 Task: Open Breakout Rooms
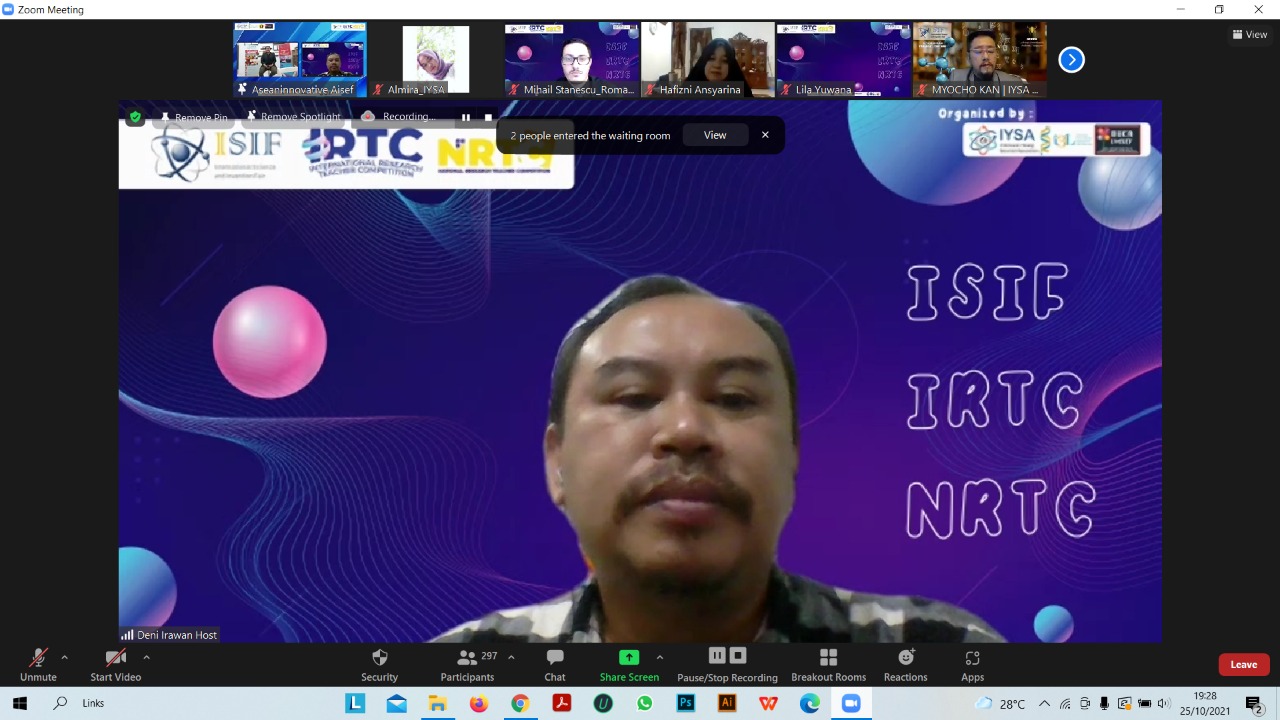pos(828,664)
